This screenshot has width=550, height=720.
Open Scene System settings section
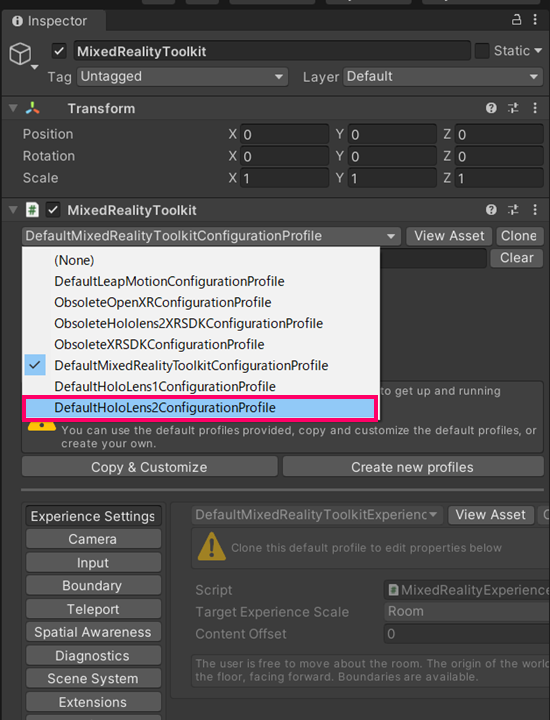(93, 678)
